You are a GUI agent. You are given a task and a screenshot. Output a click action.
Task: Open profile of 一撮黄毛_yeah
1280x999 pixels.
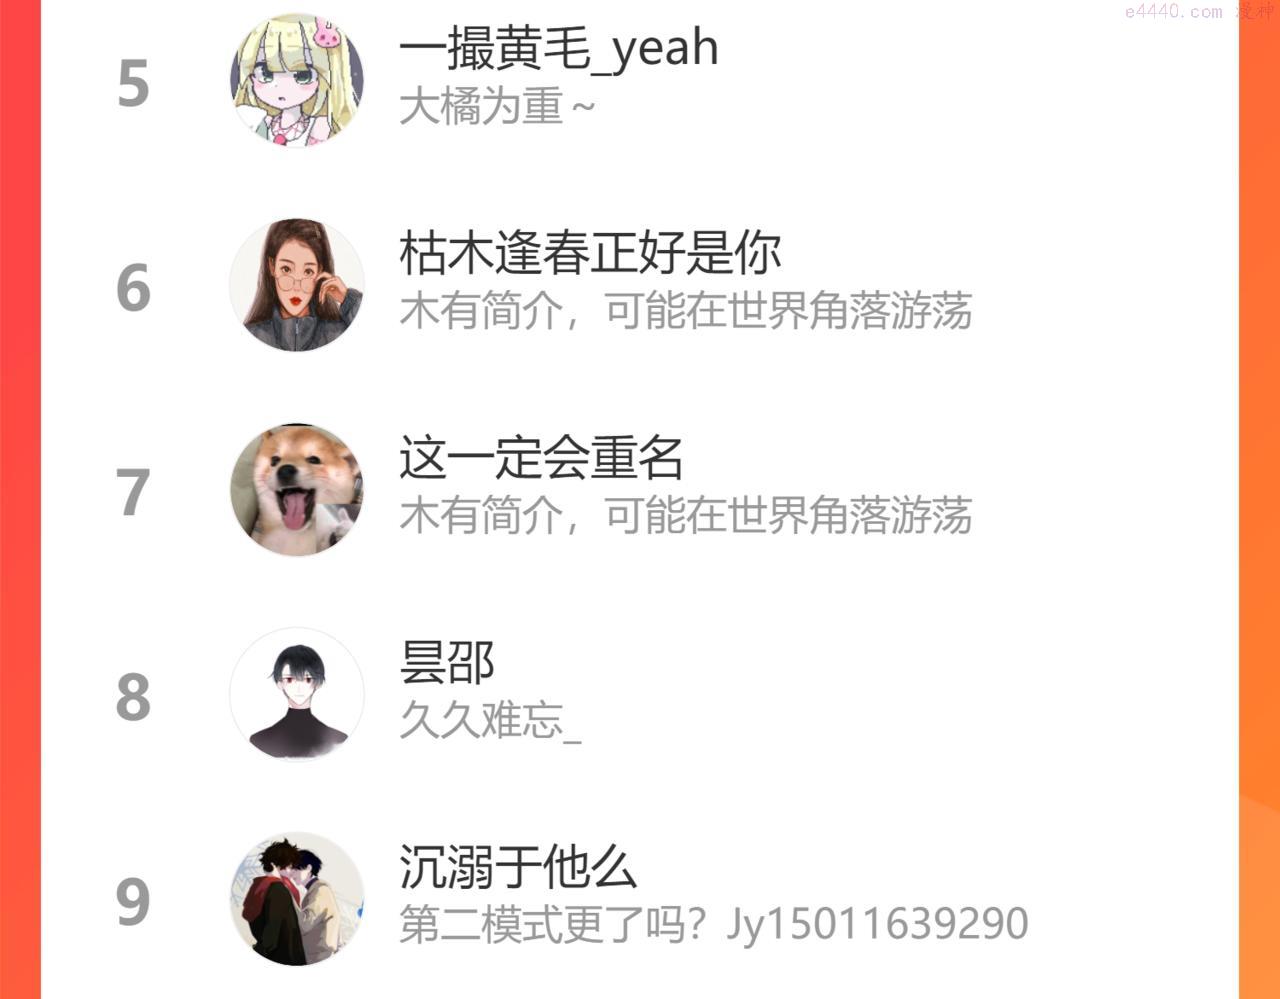(559, 49)
